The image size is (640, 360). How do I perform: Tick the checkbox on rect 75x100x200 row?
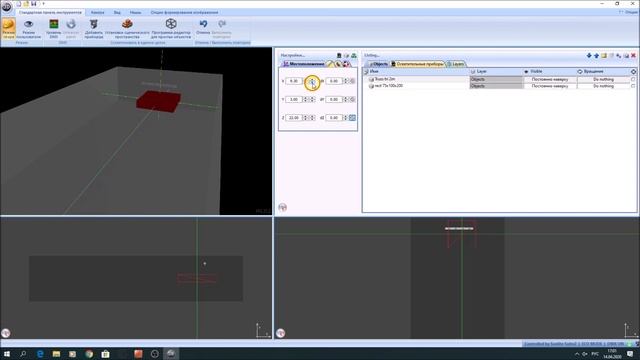[633, 86]
